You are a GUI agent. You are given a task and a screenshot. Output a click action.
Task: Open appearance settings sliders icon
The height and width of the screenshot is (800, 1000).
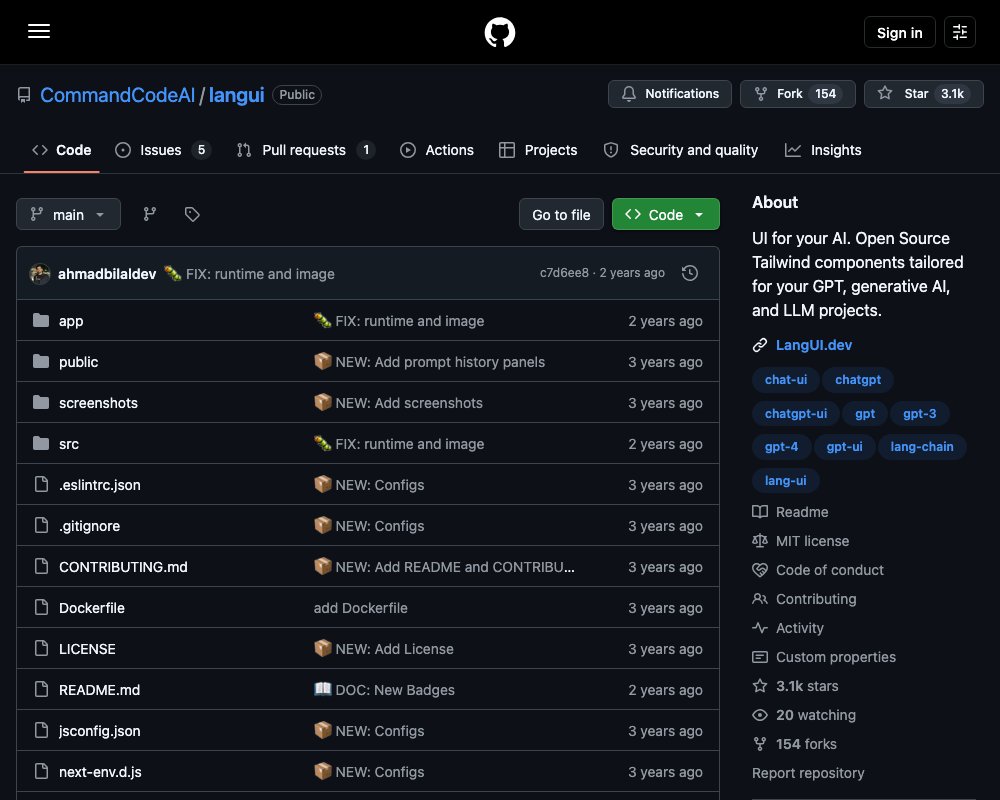[959, 32]
